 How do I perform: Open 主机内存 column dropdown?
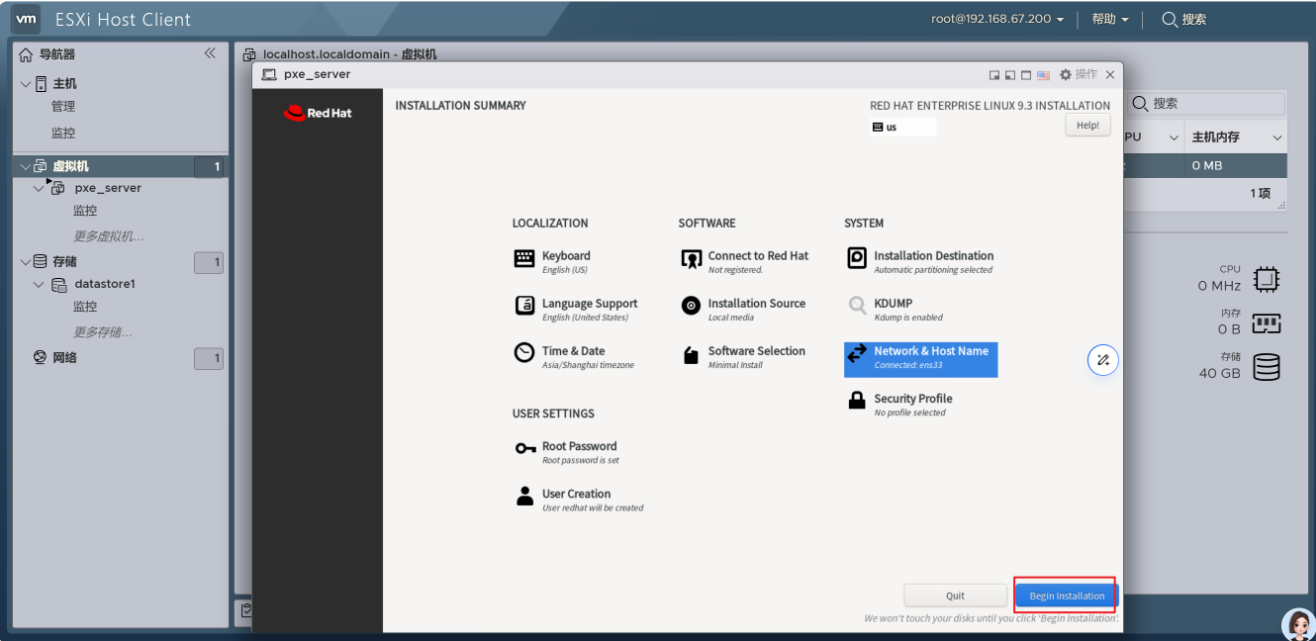click(x=1277, y=137)
